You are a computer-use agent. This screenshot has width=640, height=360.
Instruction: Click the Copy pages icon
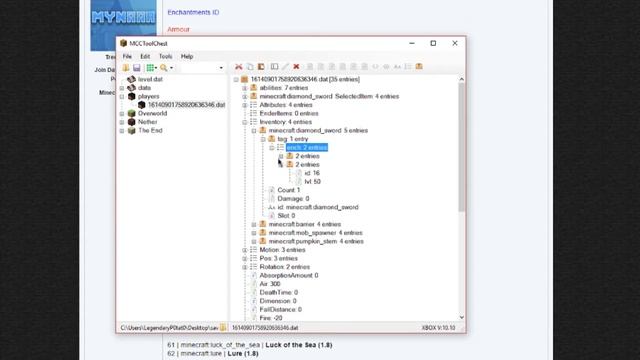point(250,67)
